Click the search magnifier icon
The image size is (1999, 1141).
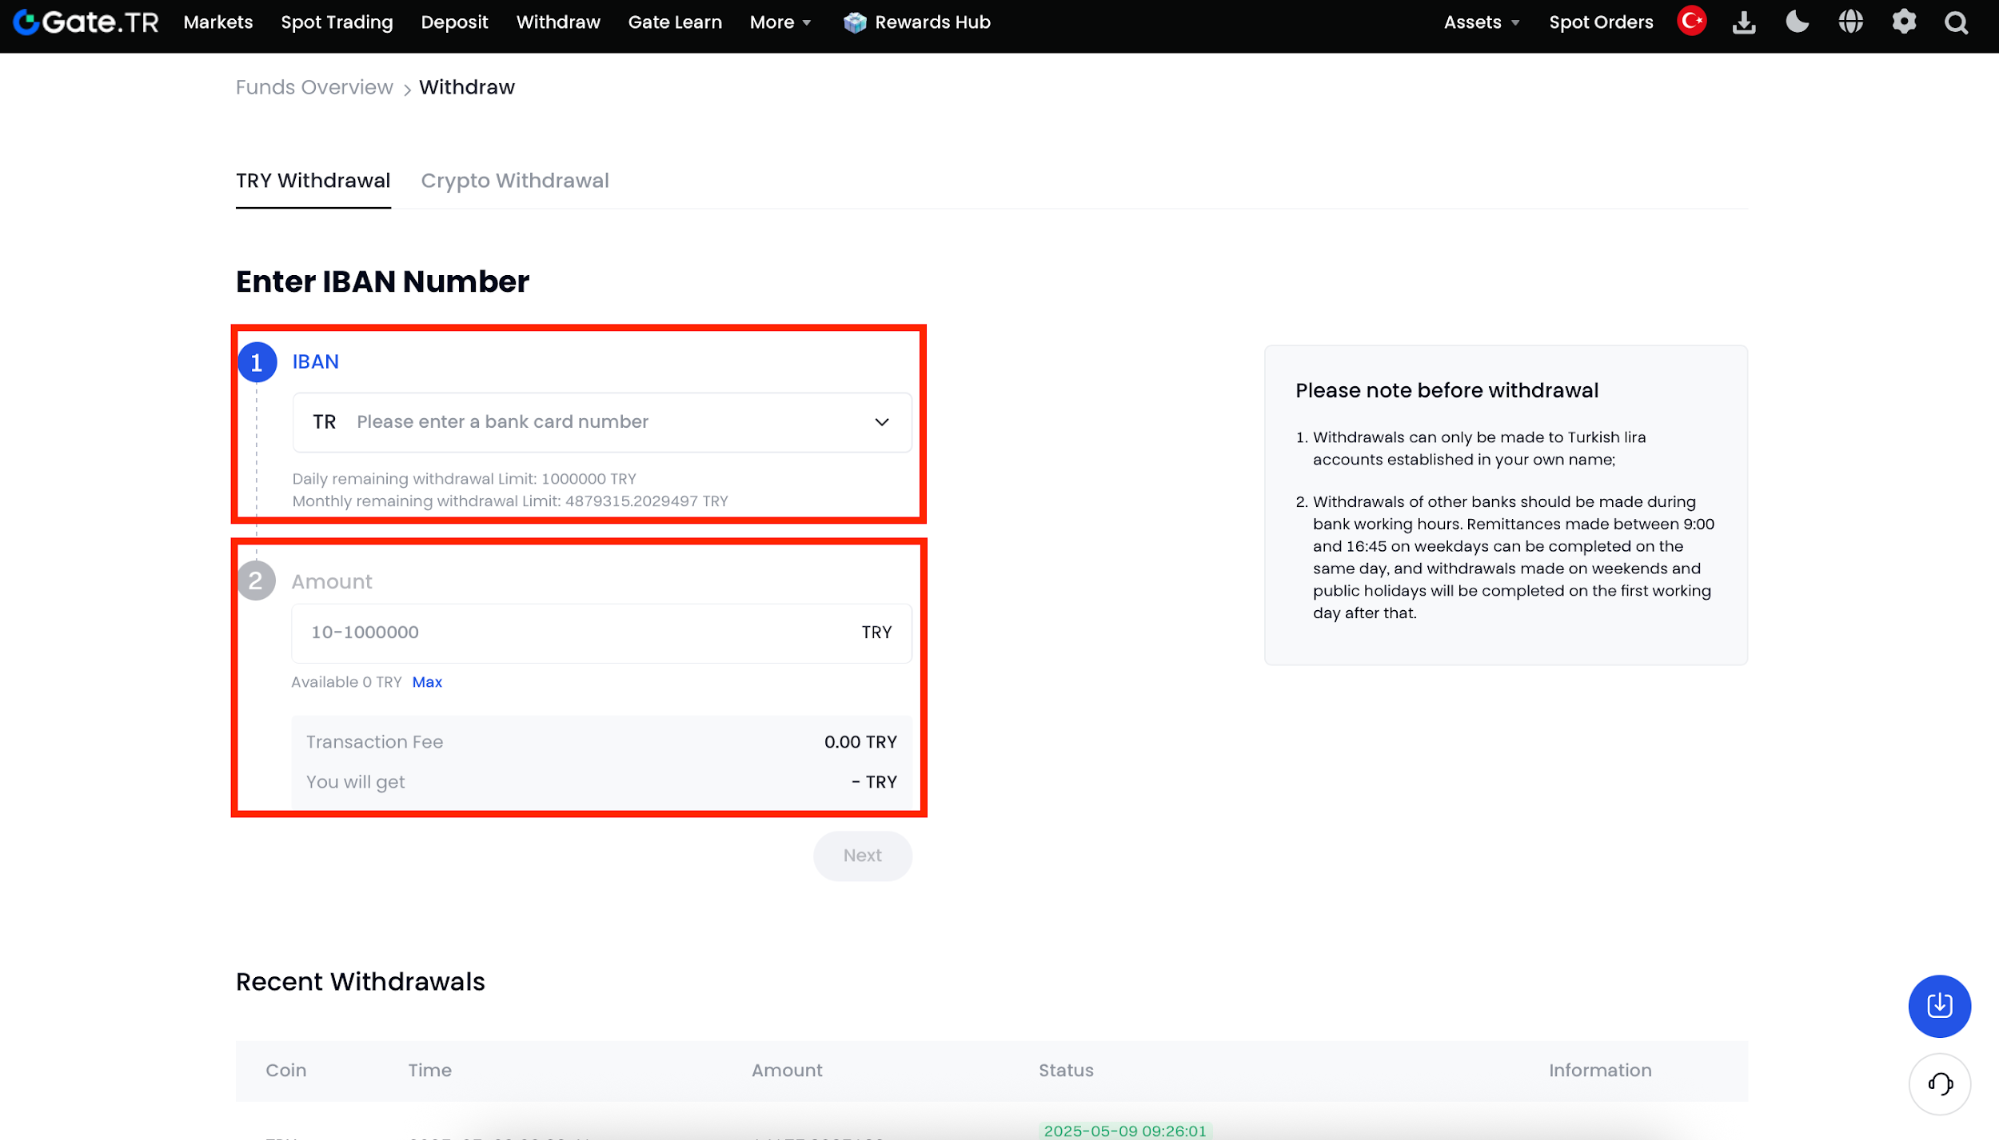click(x=1957, y=22)
